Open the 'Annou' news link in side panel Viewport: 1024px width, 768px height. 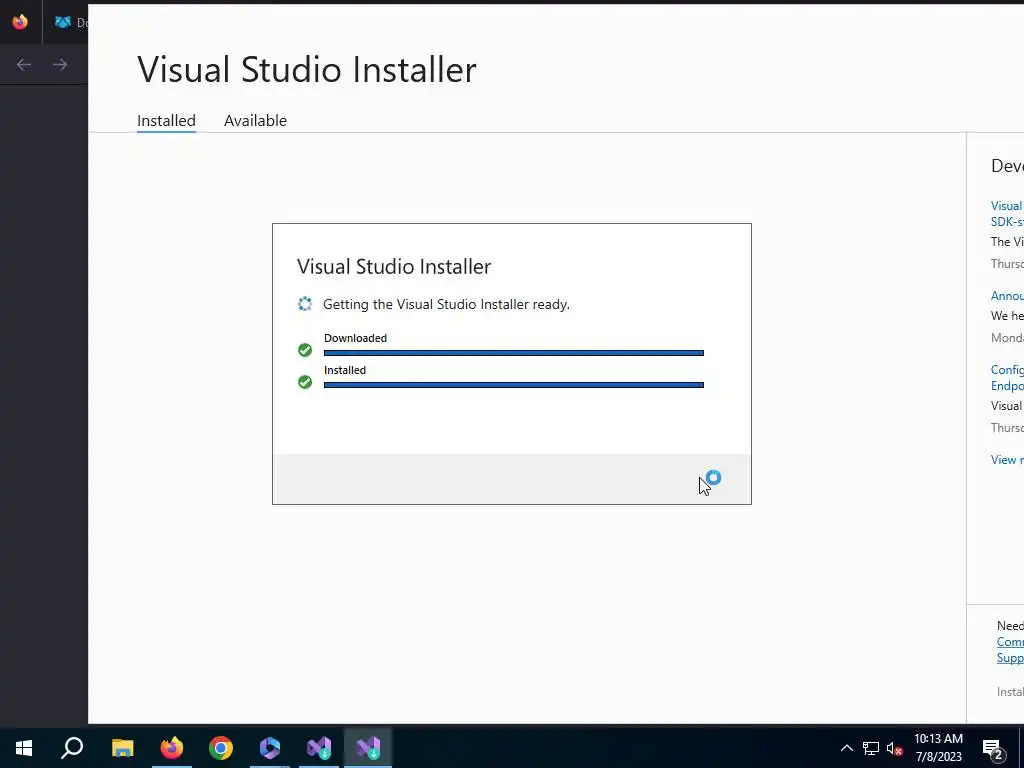coord(1007,296)
